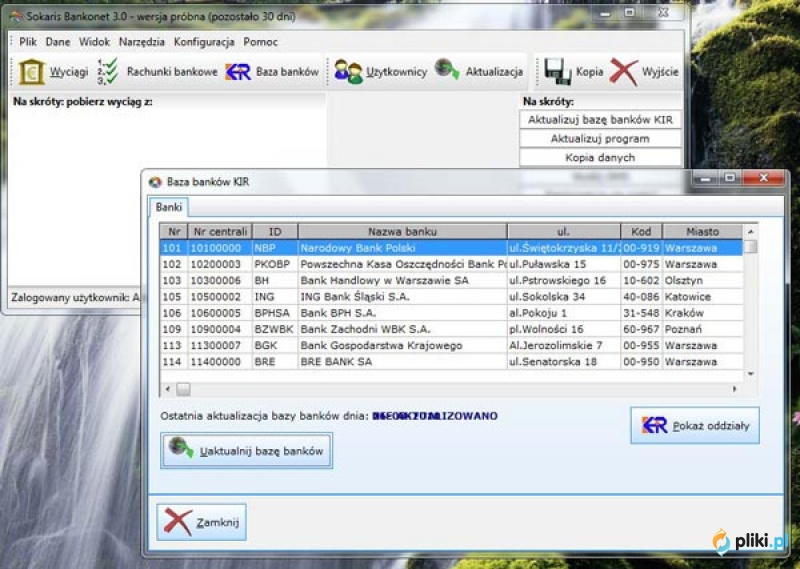800x569 pixels.
Task: Sort by Nr centrali column header
Action: [220, 231]
